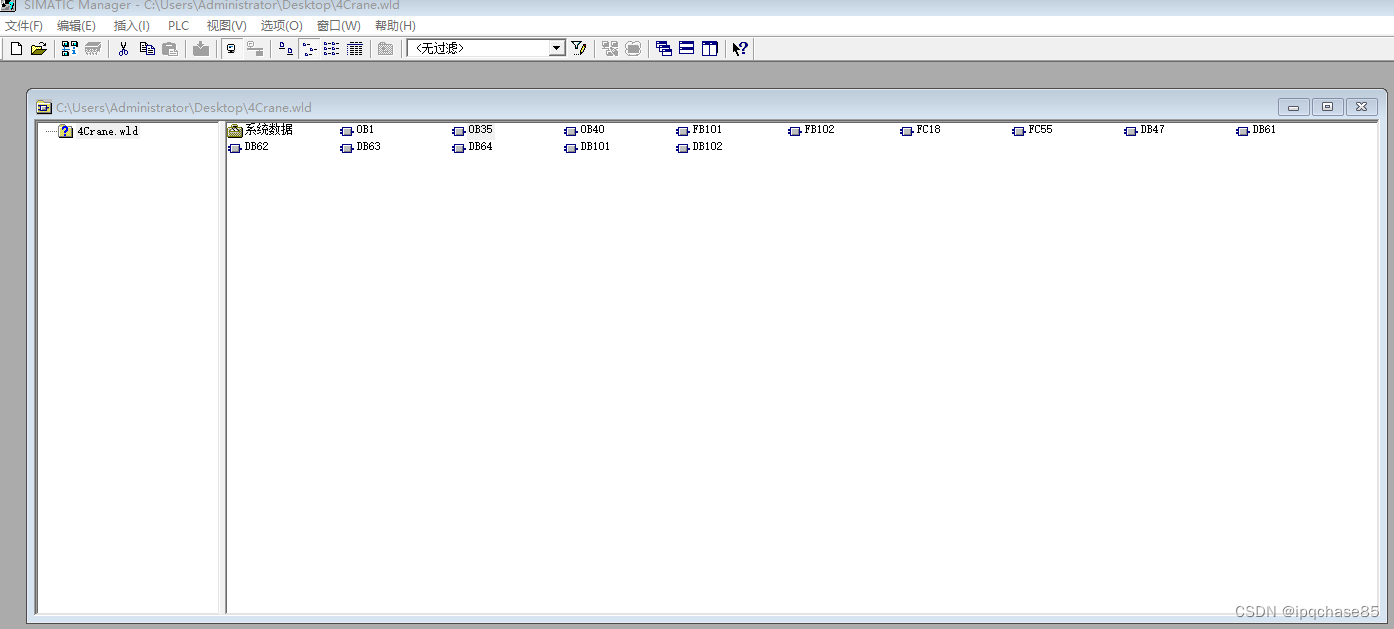This screenshot has height=629, width=1394.
Task: Open the 帮助(H) menu
Action: [x=395, y=26]
